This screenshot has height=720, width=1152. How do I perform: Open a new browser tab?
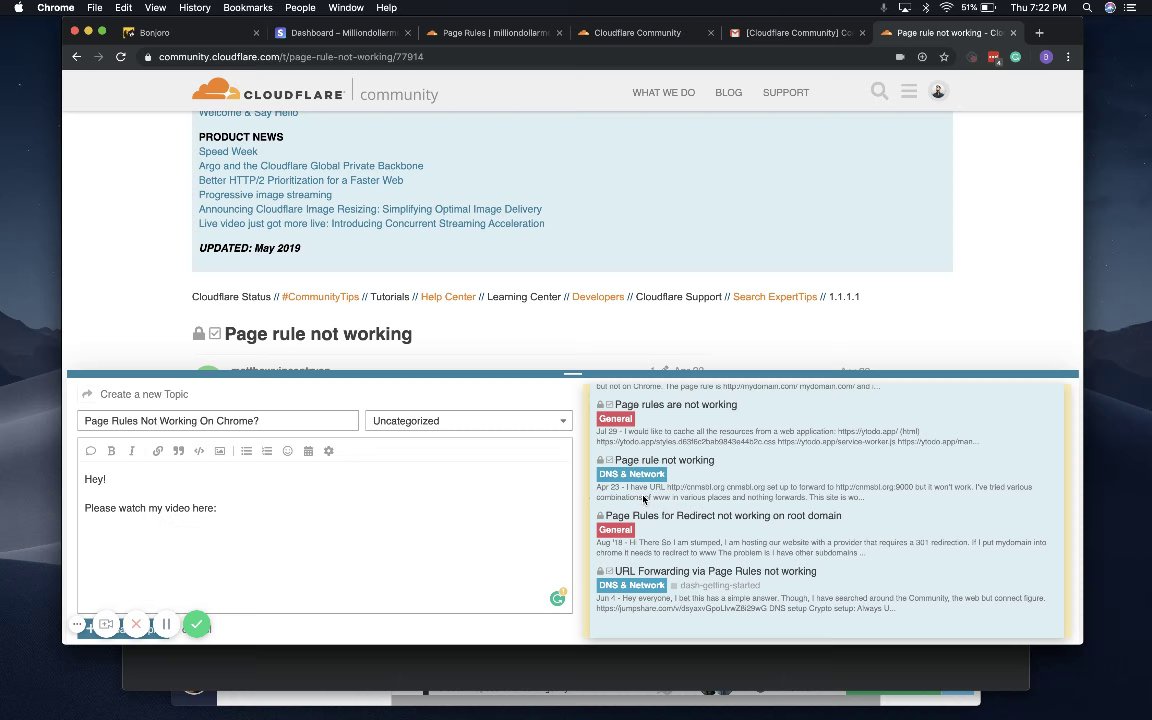[1039, 33]
